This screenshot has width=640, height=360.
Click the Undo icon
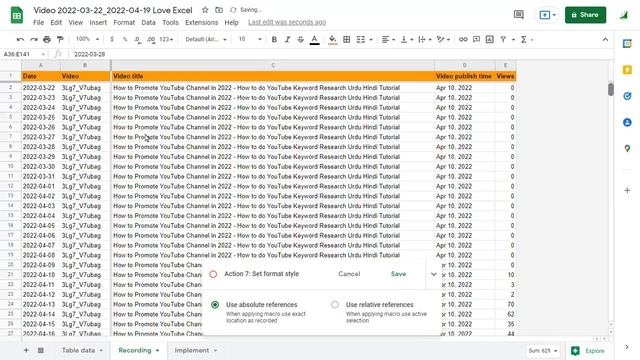[x=20, y=40]
